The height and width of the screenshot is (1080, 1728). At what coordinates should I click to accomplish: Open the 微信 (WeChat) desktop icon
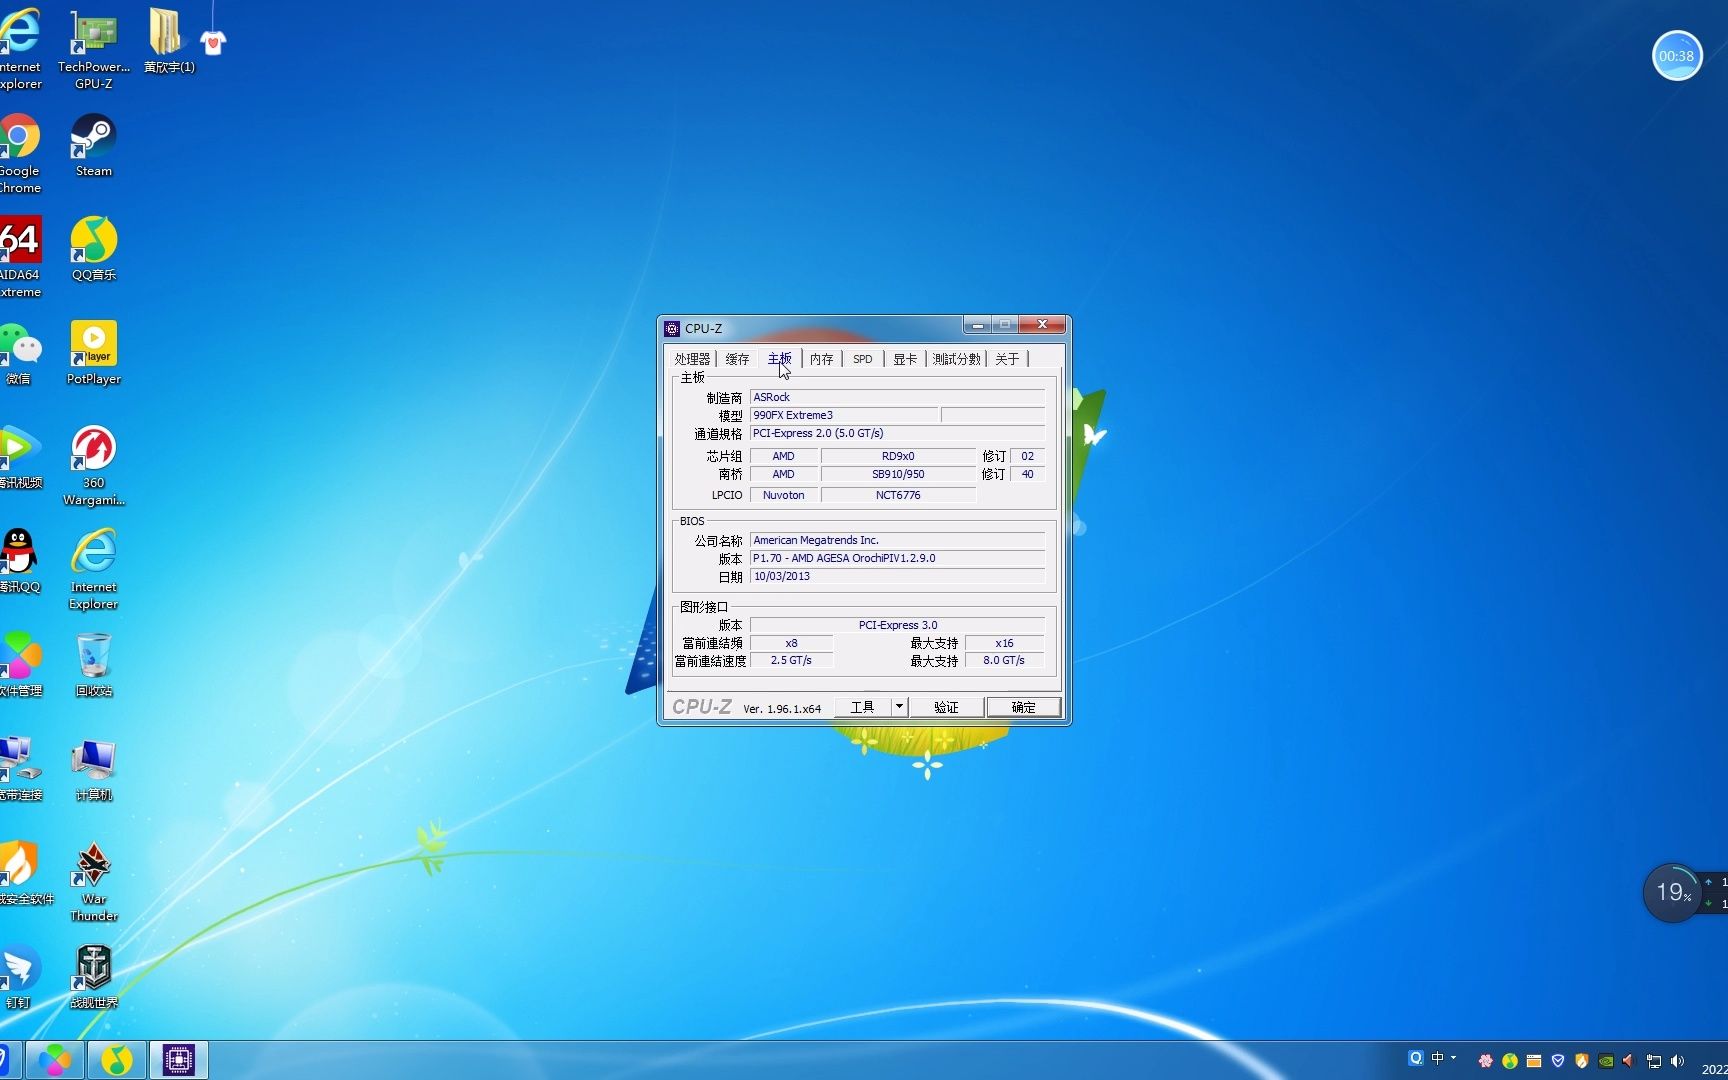tap(20, 353)
